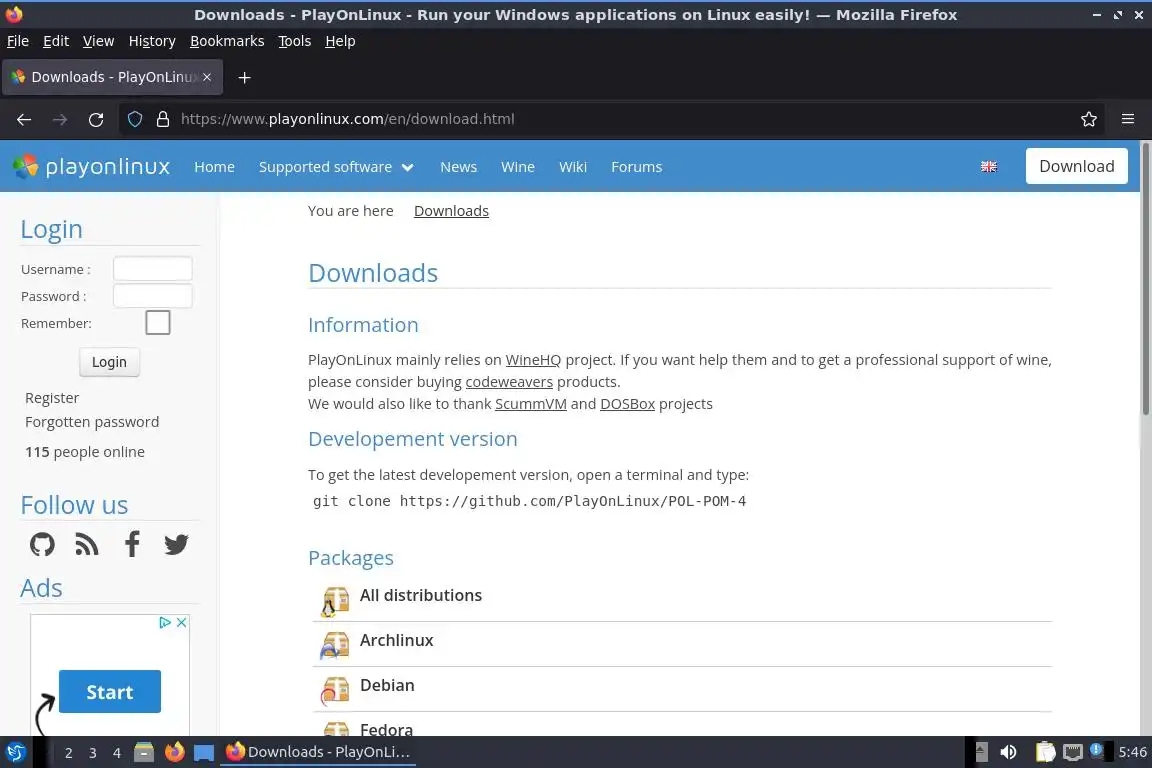This screenshot has height=768, width=1152.
Task: Open the volume control in system tray
Action: click(x=1009, y=752)
